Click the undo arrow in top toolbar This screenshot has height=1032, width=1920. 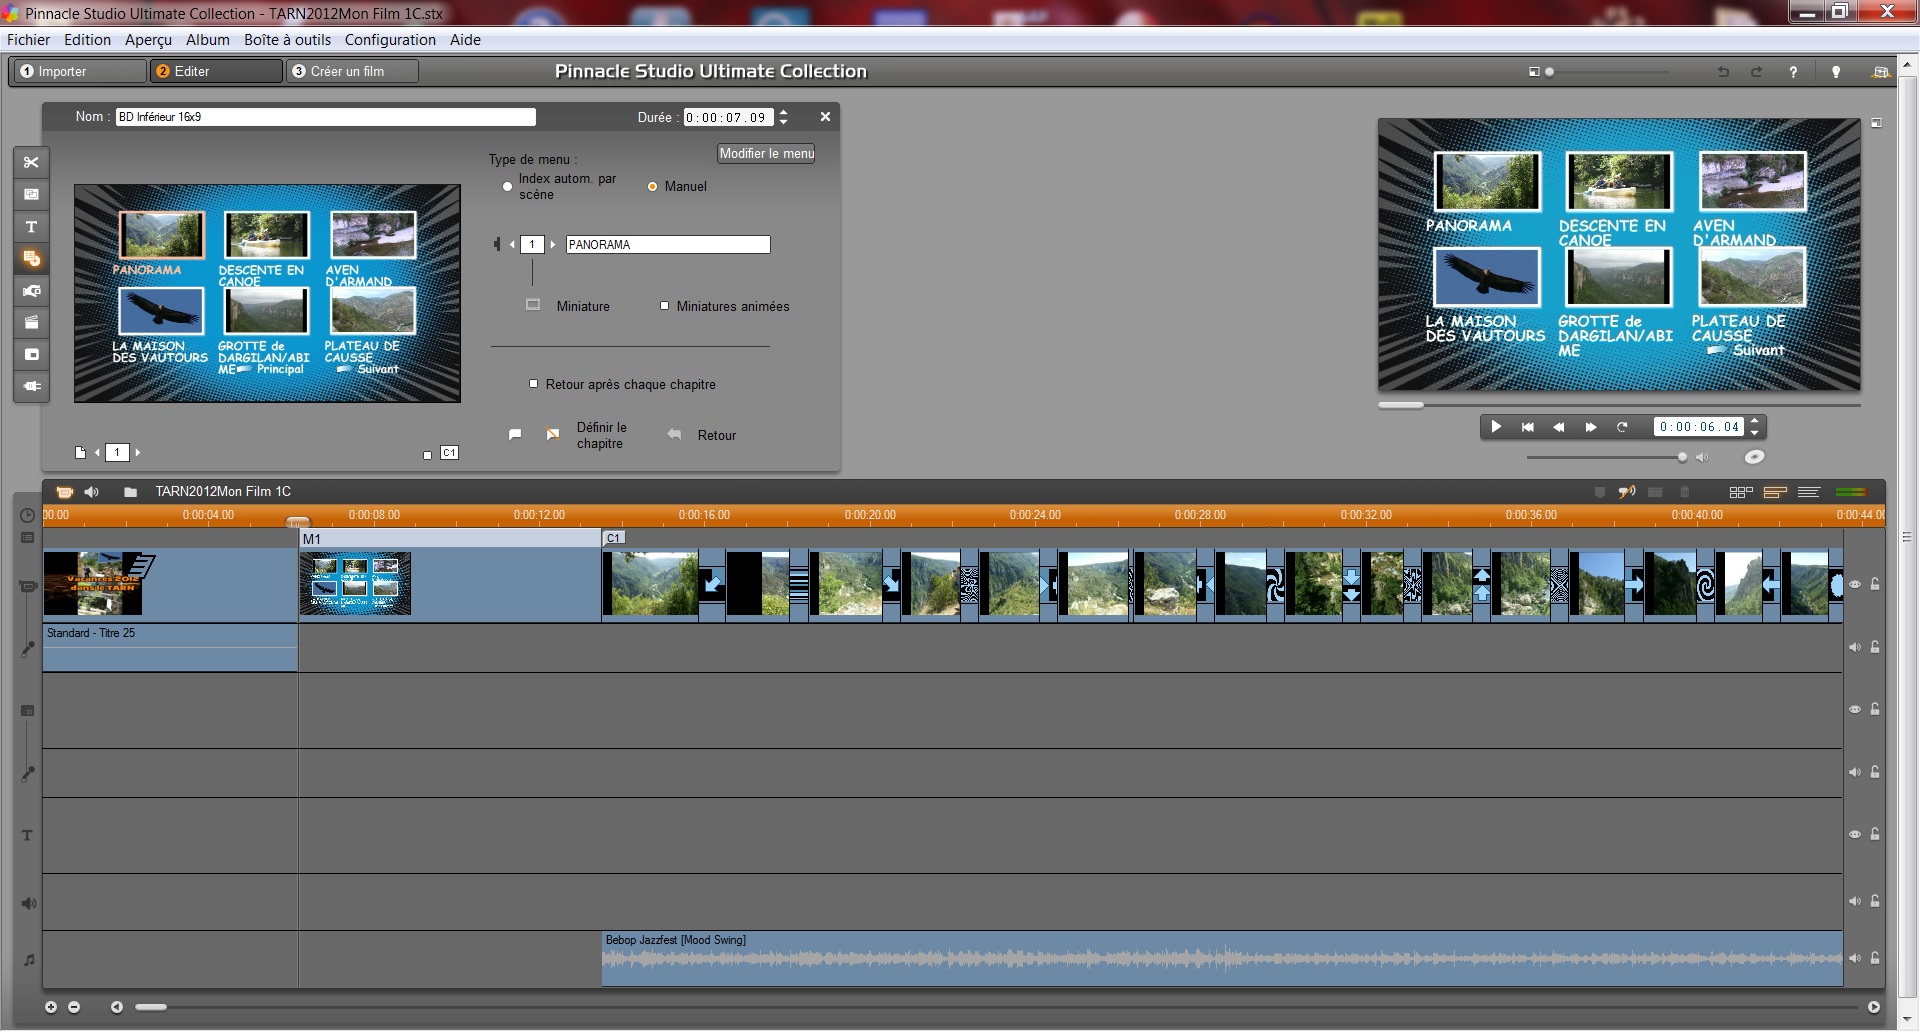[1723, 72]
